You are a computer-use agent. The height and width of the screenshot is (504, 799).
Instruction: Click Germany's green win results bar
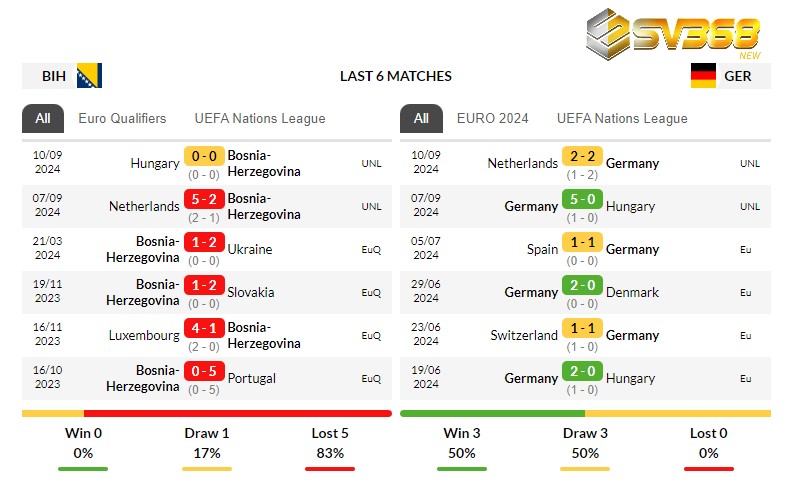click(x=492, y=413)
